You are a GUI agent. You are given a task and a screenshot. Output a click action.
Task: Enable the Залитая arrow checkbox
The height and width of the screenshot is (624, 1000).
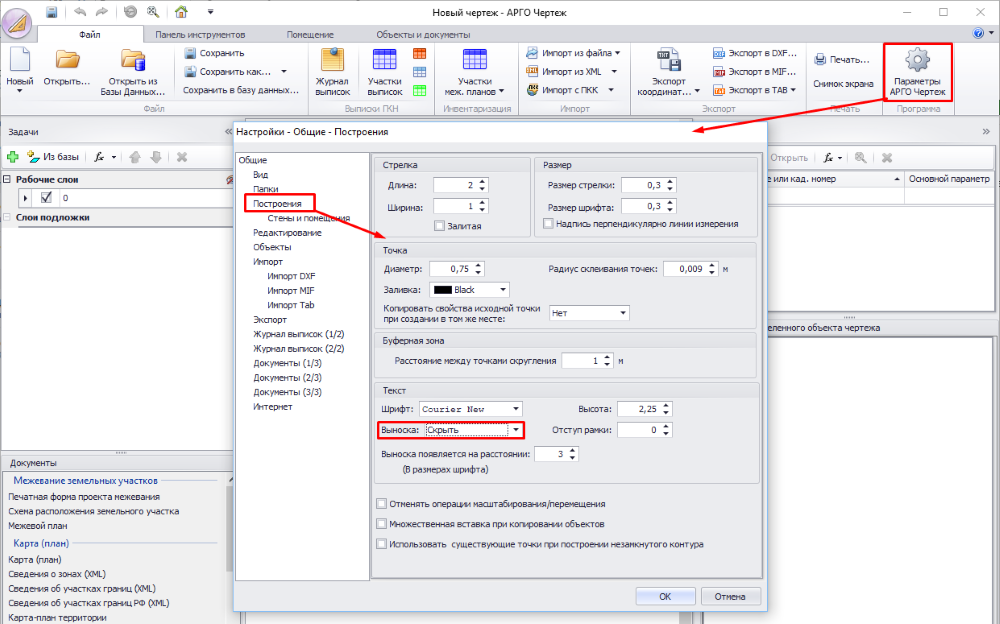coord(440,227)
